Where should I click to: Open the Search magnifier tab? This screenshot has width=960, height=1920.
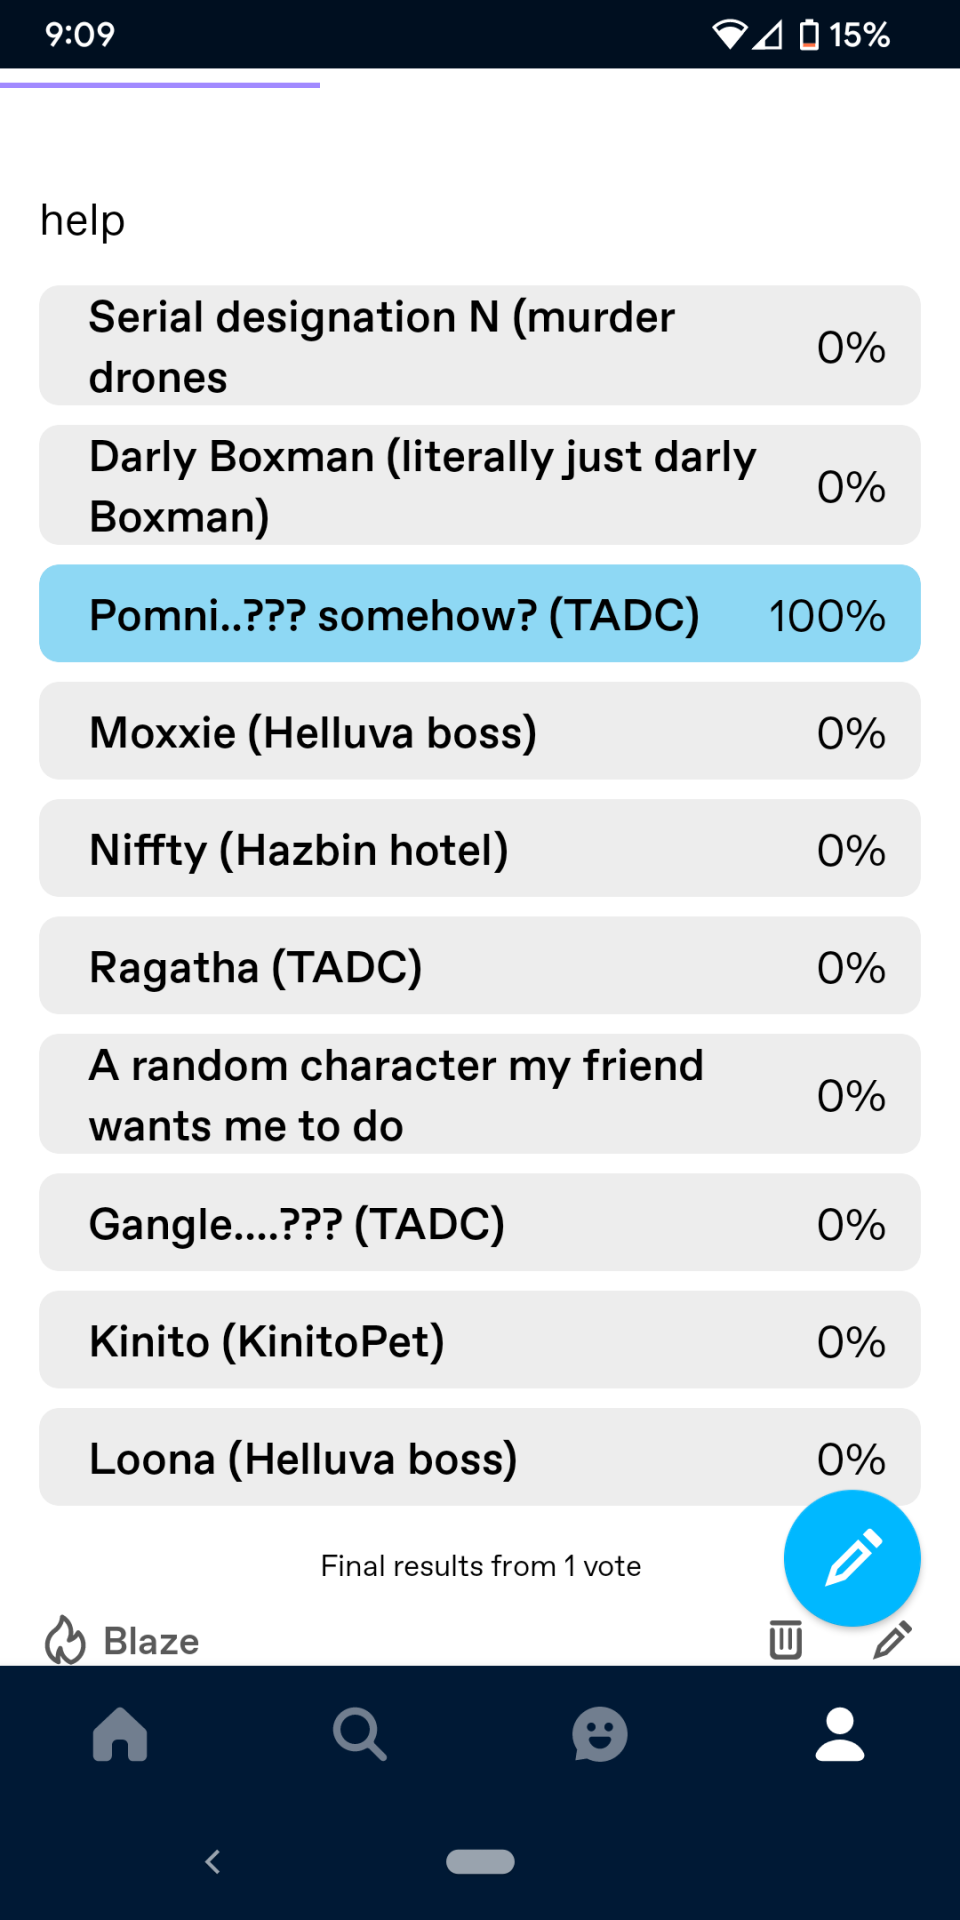[x=360, y=1734]
